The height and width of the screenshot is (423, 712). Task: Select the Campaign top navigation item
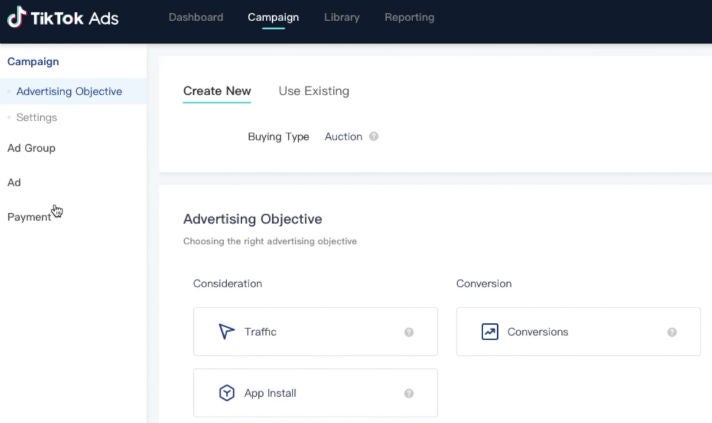(273, 17)
